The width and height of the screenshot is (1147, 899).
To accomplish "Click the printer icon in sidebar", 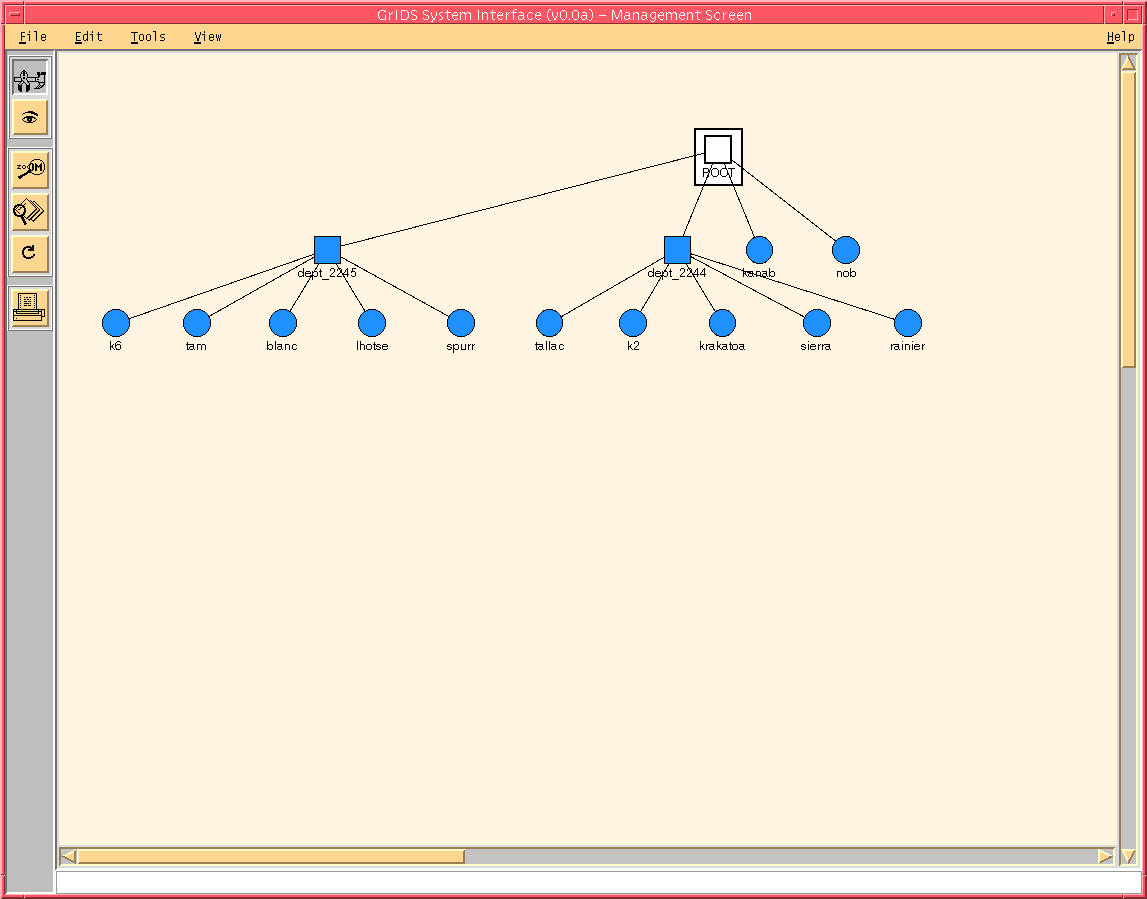I will (30, 308).
